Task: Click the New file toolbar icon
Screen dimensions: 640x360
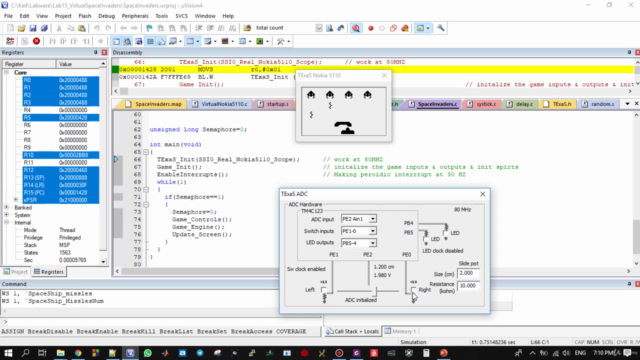Action: (10, 28)
